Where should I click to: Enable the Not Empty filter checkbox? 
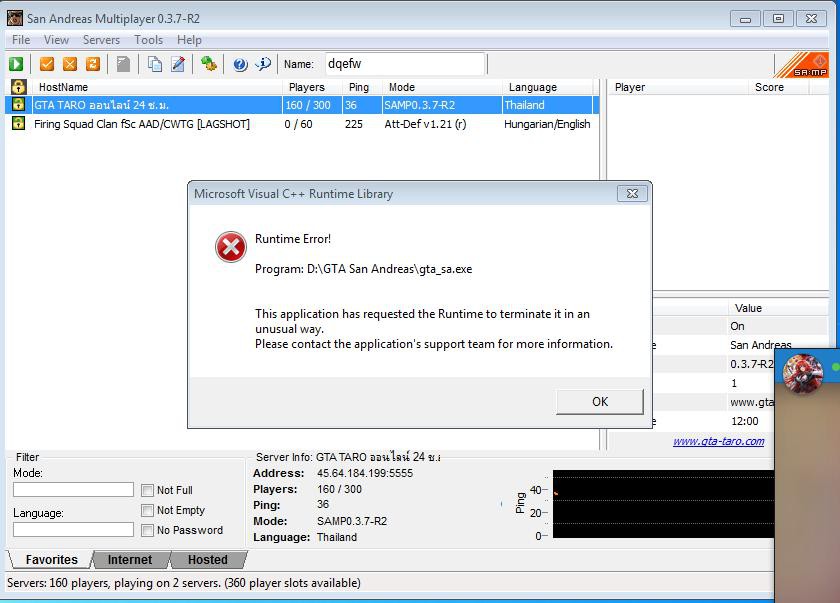tap(147, 510)
